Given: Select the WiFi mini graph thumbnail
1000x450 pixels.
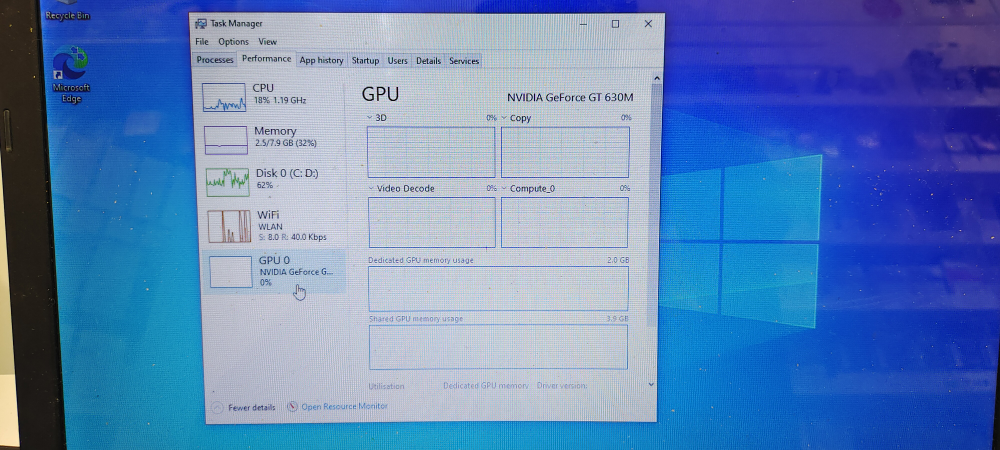Looking at the screenshot, I should tap(229, 226).
